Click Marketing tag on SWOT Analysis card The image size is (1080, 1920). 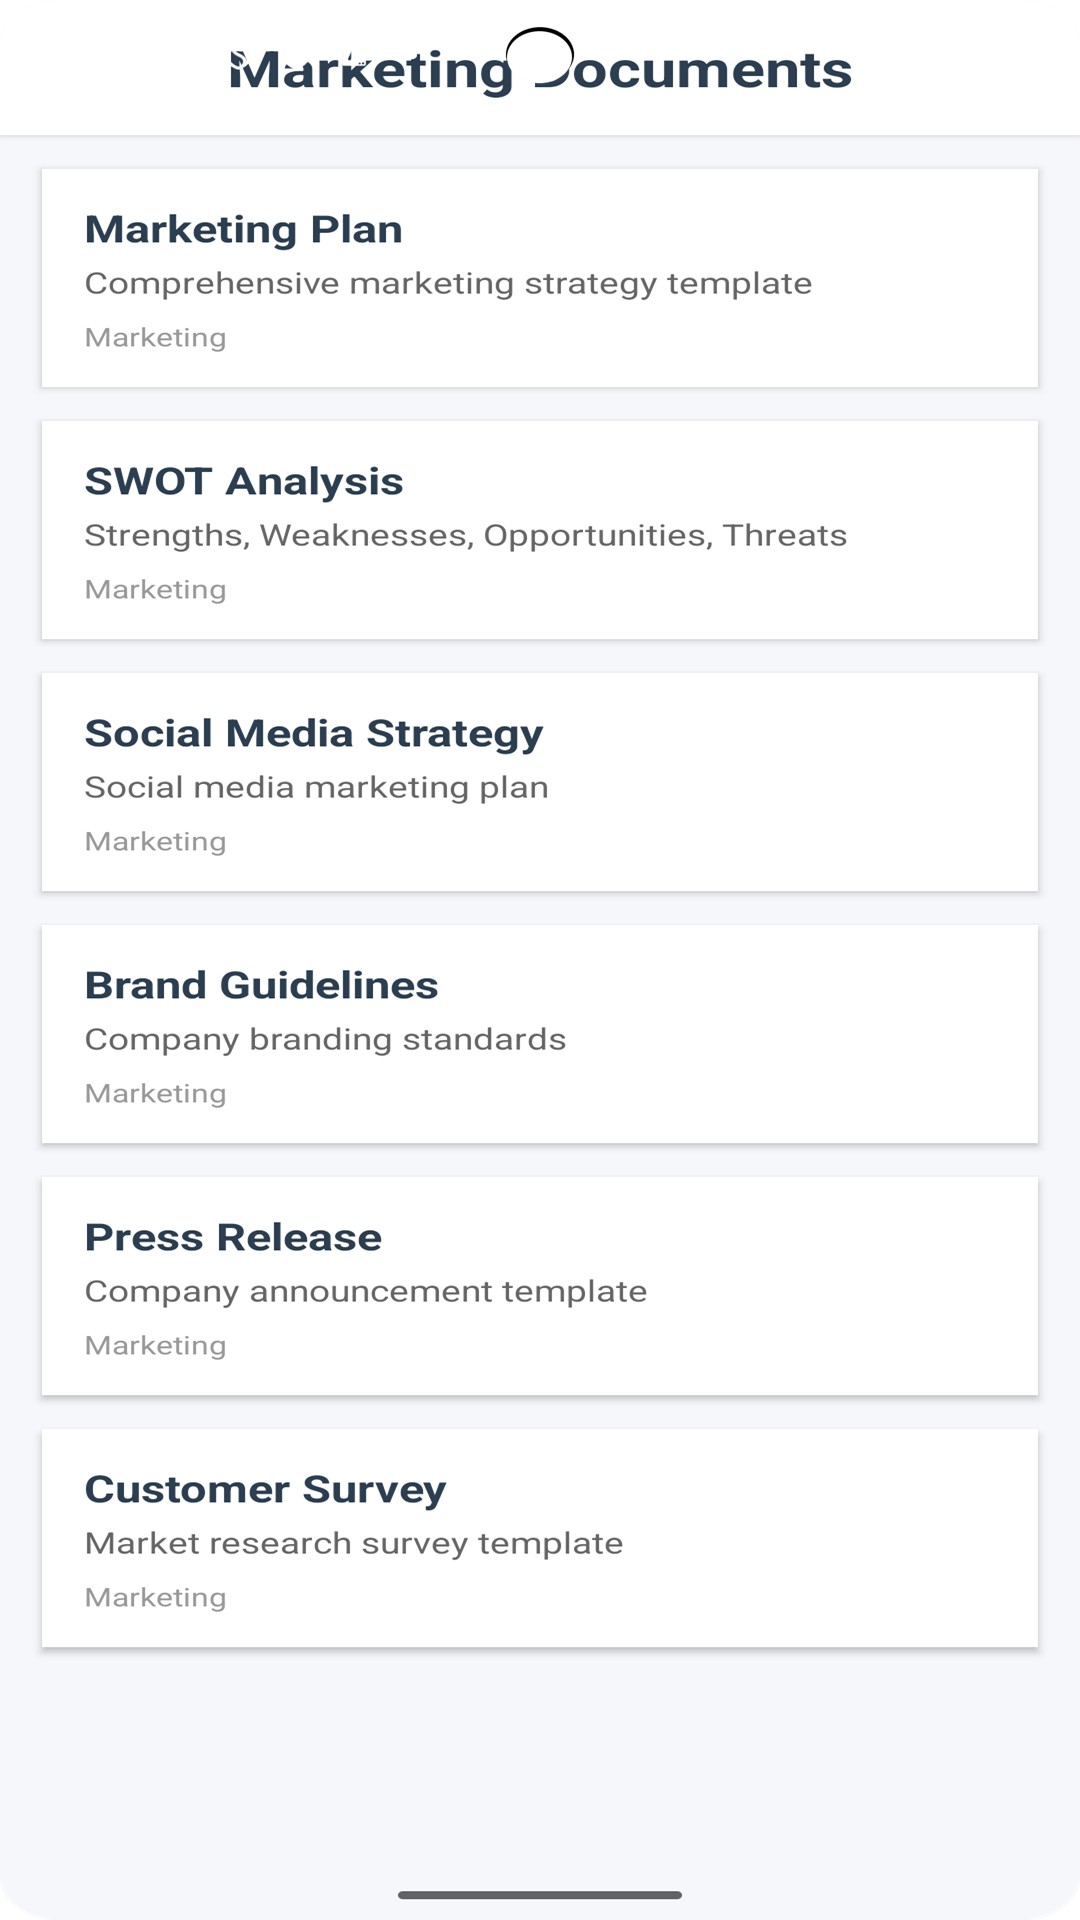point(156,590)
